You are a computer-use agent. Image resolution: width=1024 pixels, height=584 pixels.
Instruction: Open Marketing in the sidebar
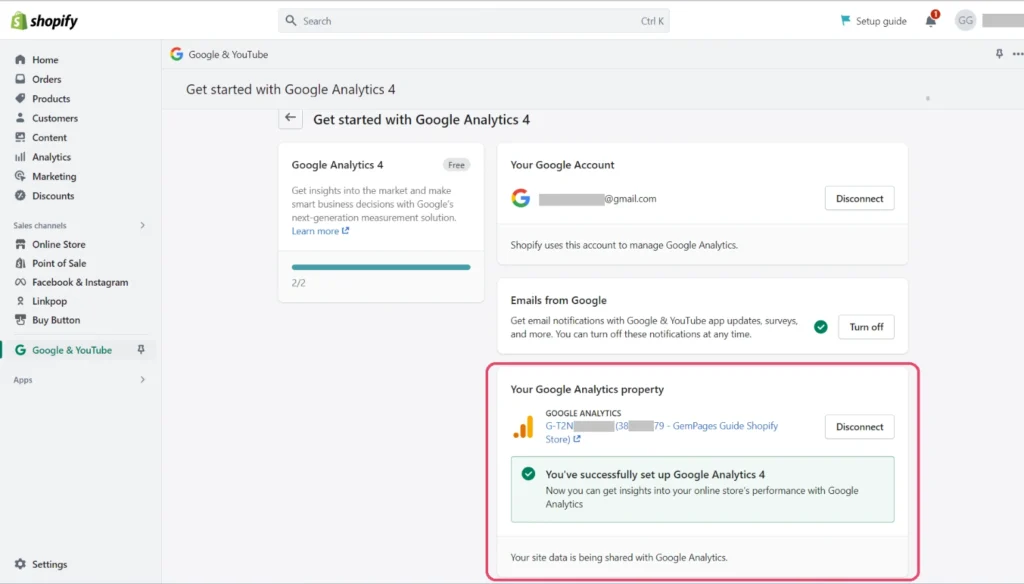54,176
